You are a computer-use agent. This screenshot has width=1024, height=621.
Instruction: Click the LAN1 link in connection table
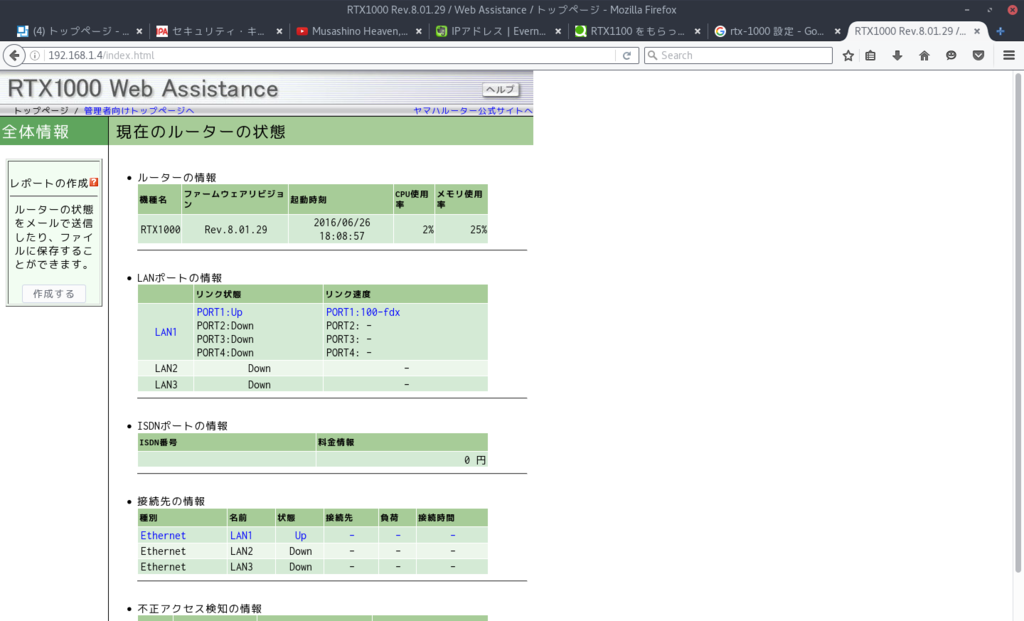pos(241,535)
